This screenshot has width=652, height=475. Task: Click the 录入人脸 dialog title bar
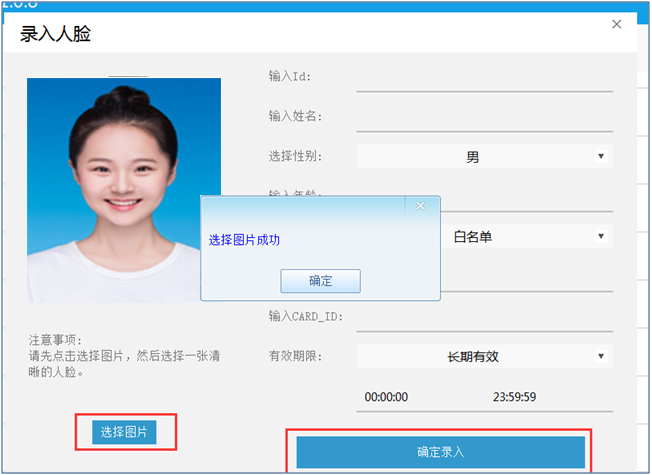(300, 34)
